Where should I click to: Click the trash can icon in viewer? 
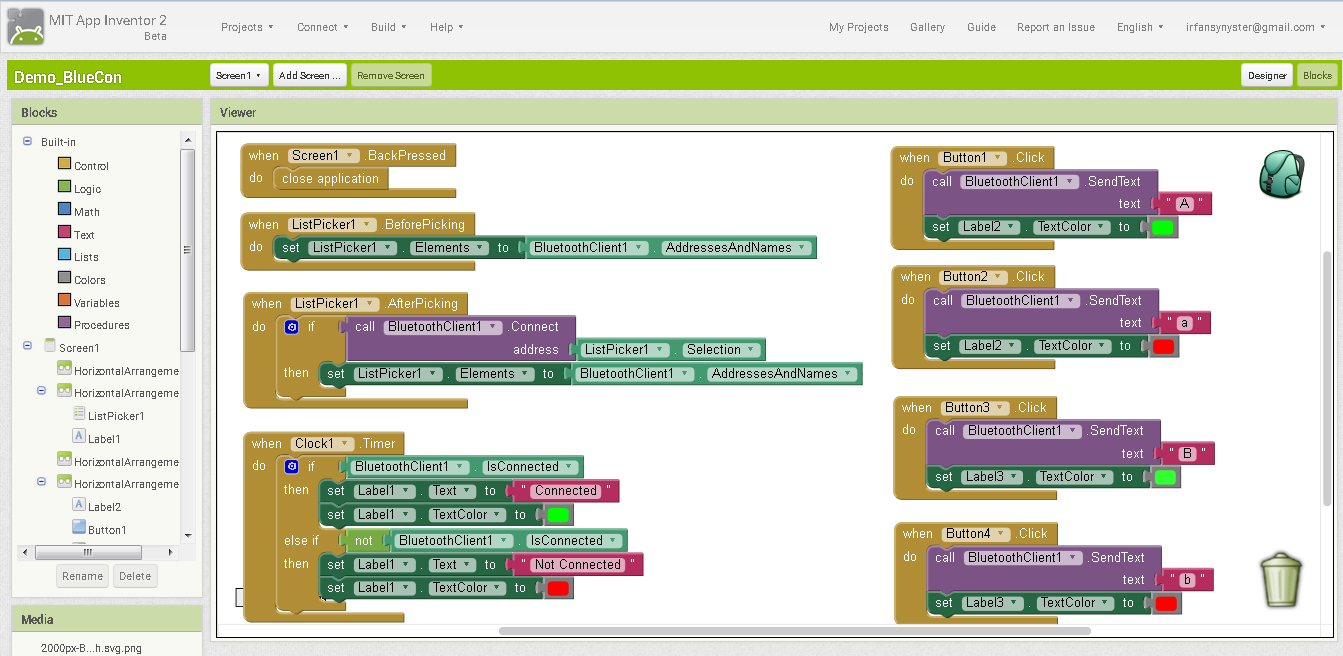coord(1280,581)
